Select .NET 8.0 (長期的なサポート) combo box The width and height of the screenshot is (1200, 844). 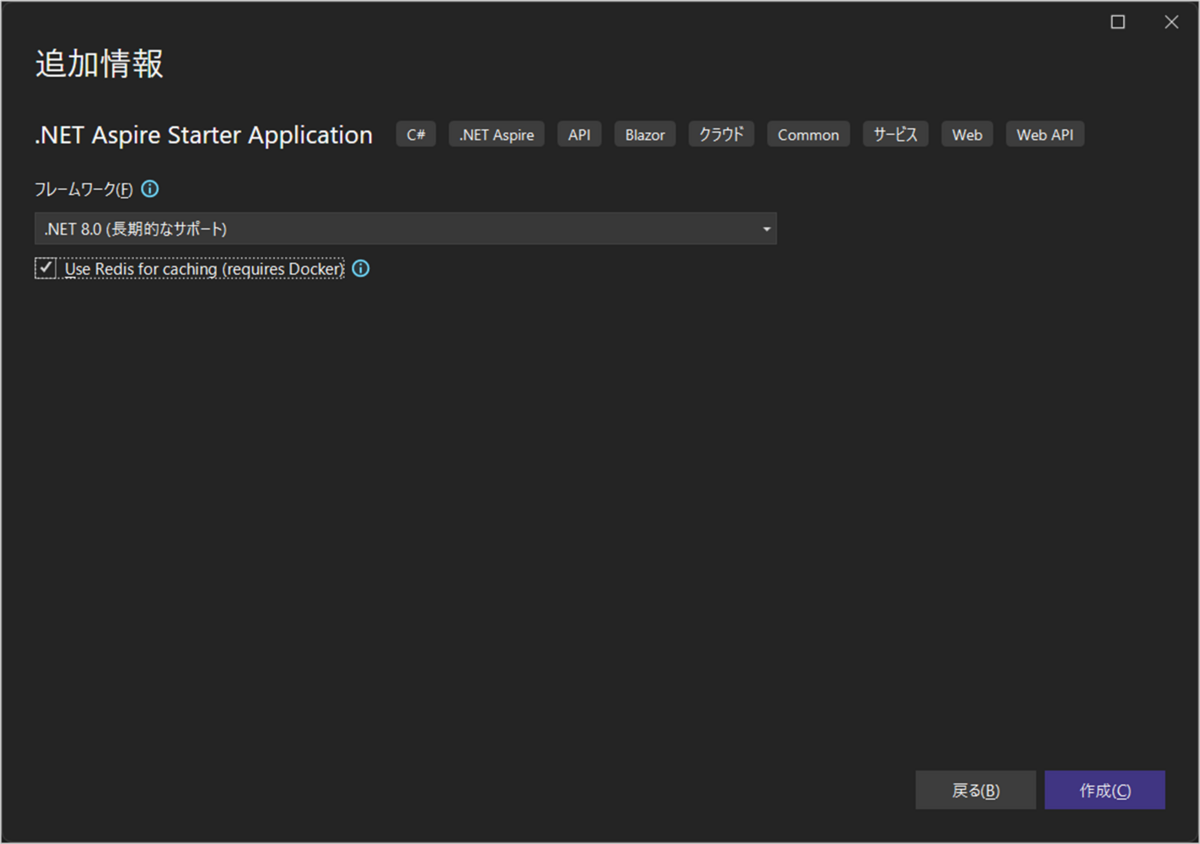pyautogui.click(x=405, y=228)
